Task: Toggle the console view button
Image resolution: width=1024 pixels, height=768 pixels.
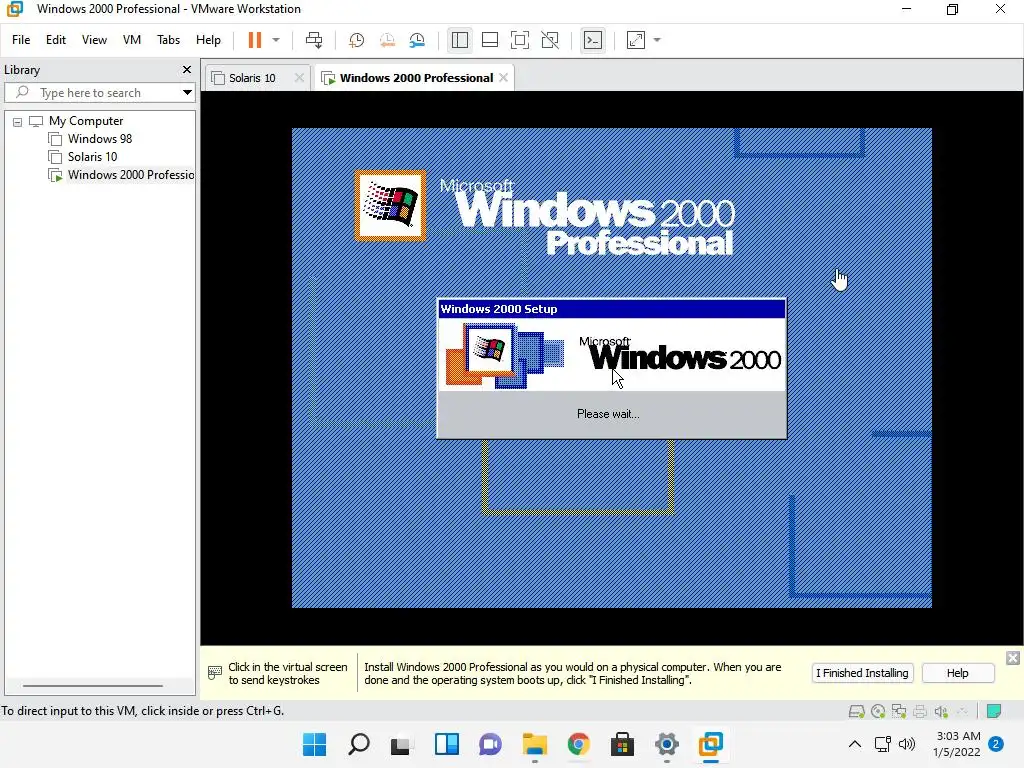Action: coord(592,40)
